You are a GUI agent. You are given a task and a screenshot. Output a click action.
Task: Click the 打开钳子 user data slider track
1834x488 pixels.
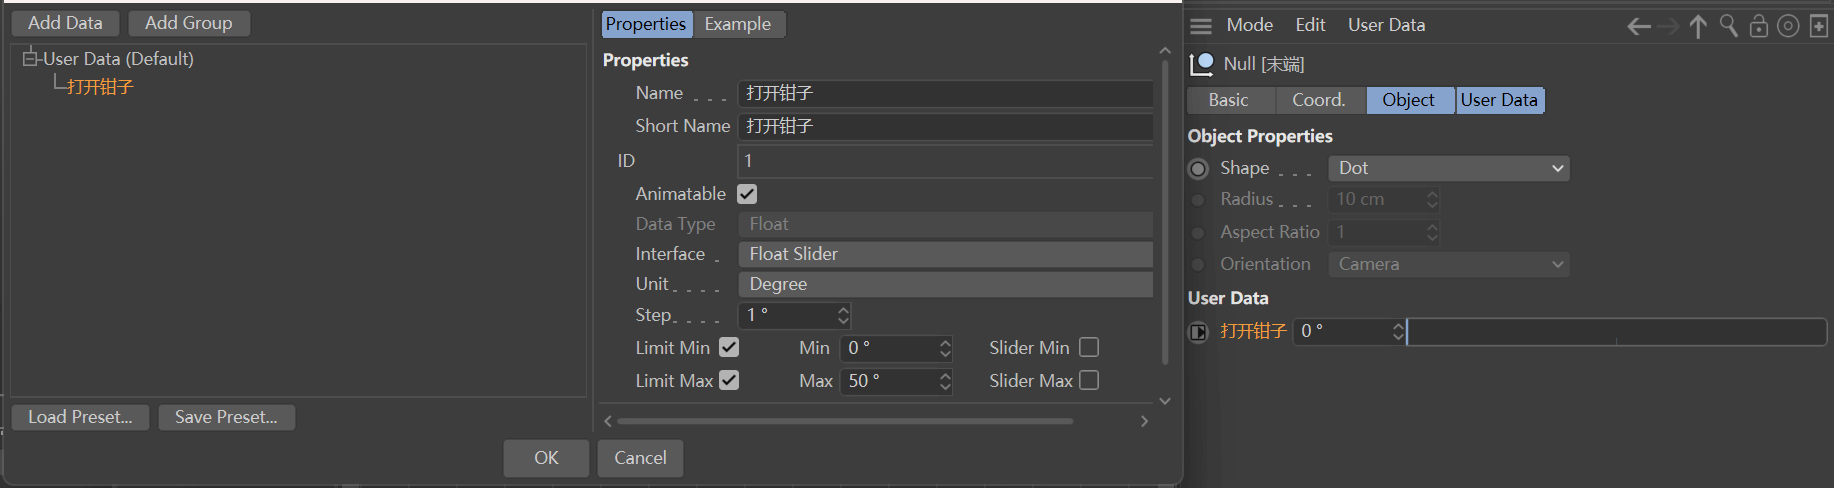[1616, 332]
